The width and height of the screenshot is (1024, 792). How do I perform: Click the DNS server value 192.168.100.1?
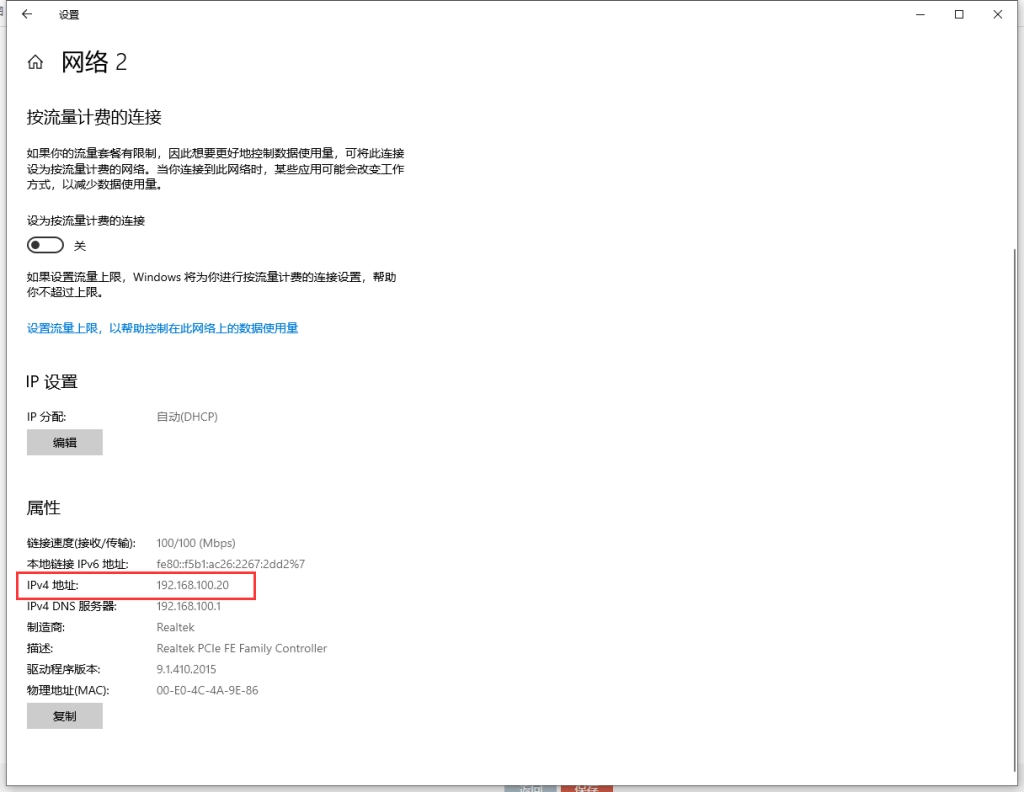(189, 606)
